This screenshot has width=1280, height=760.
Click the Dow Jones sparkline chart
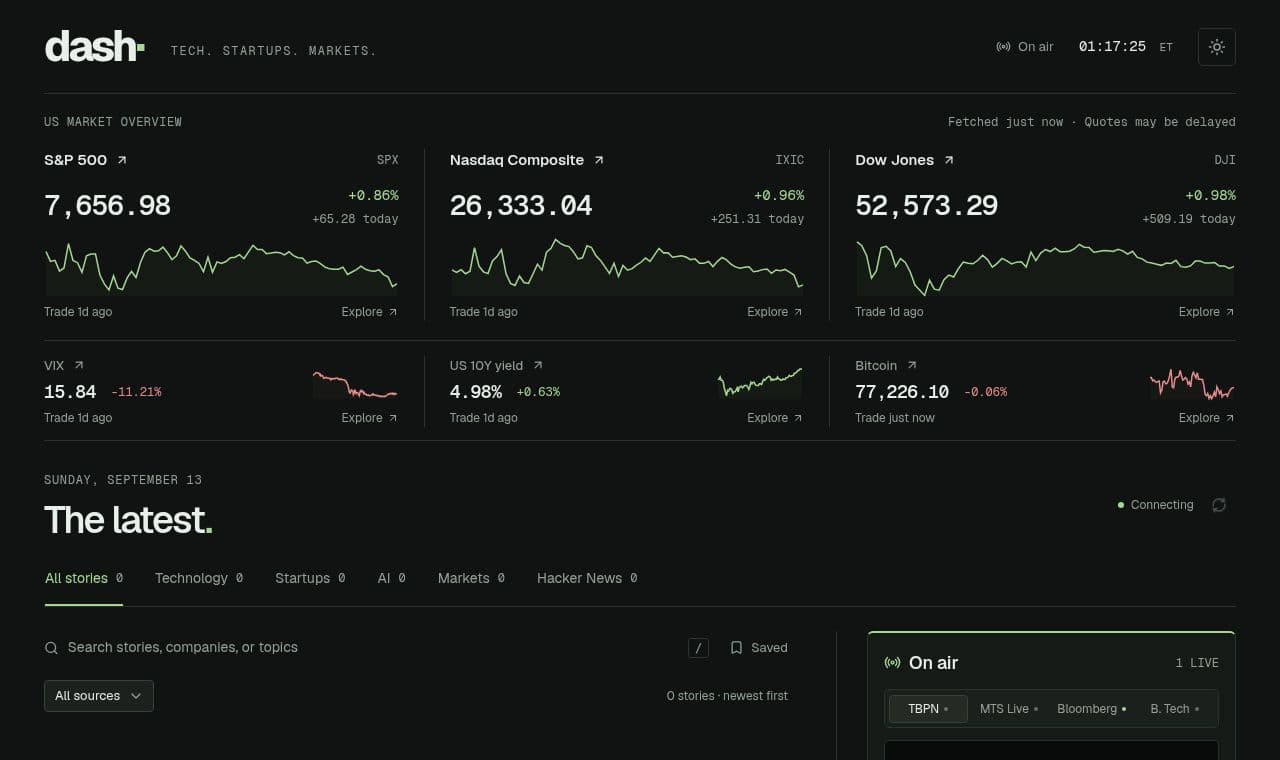(1045, 268)
